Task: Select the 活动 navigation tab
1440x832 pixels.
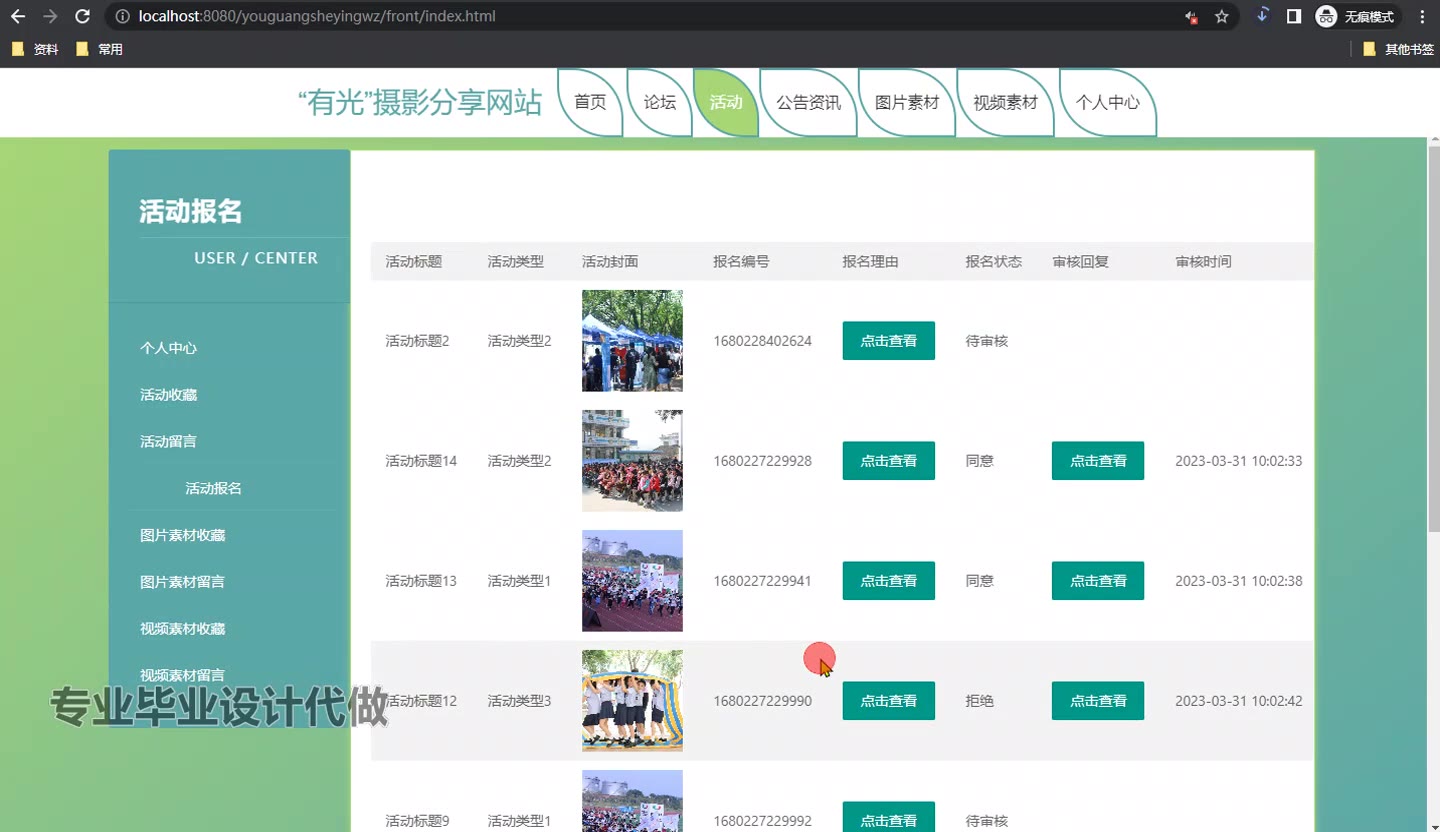Action: (726, 102)
